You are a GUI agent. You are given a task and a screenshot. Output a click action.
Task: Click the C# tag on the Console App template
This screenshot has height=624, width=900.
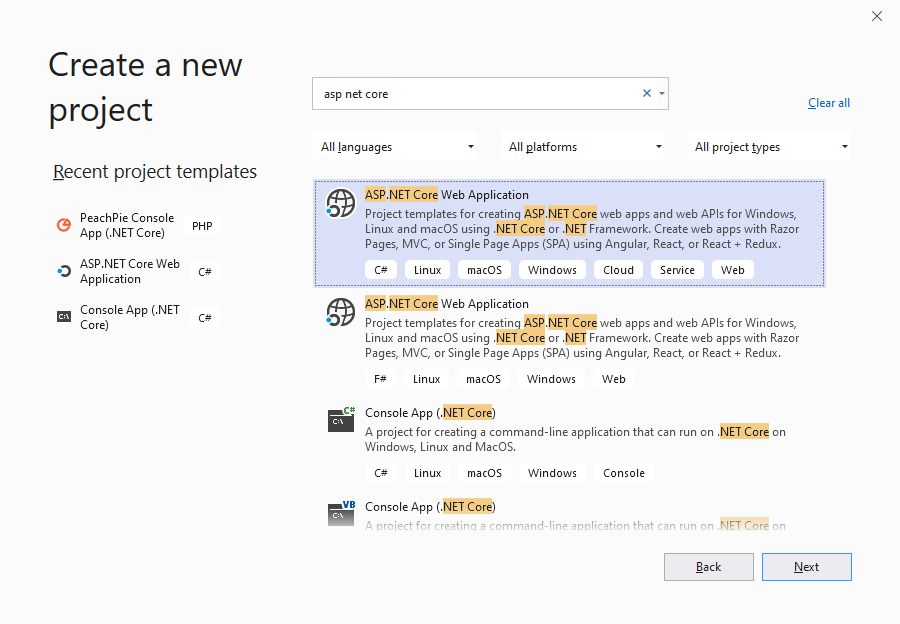pyautogui.click(x=381, y=473)
